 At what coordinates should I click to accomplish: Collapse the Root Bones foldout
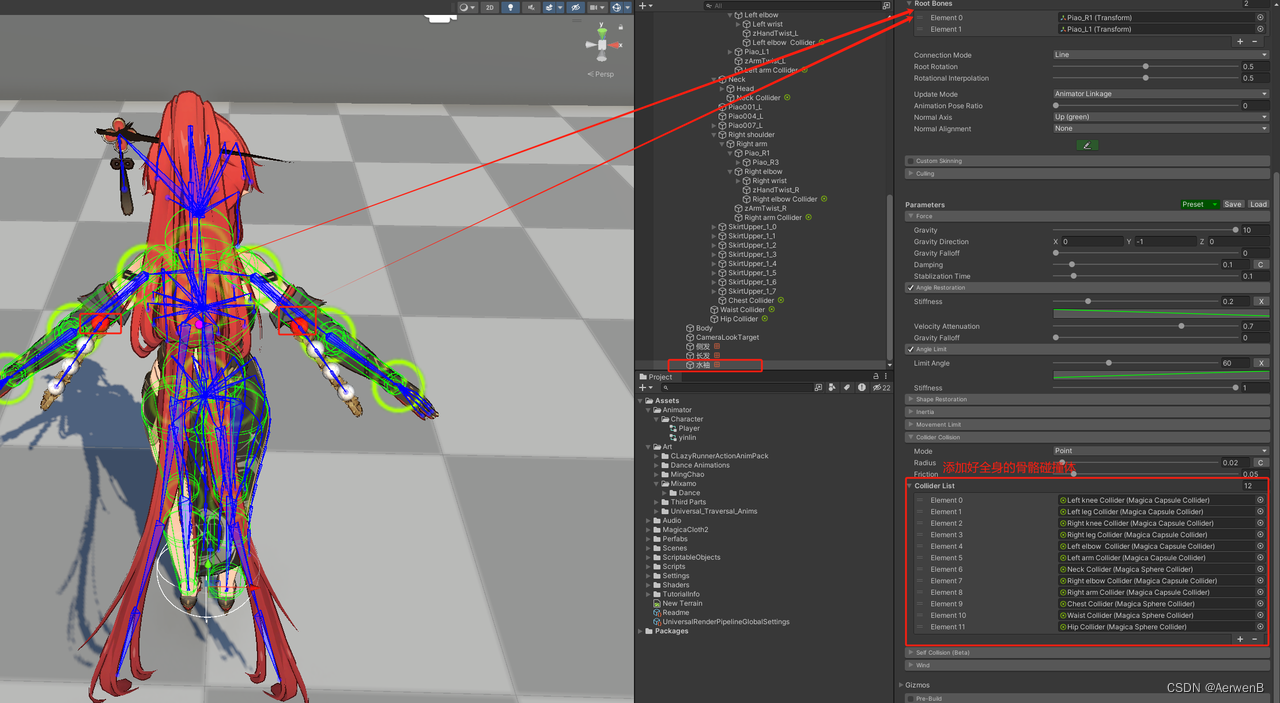click(x=909, y=4)
